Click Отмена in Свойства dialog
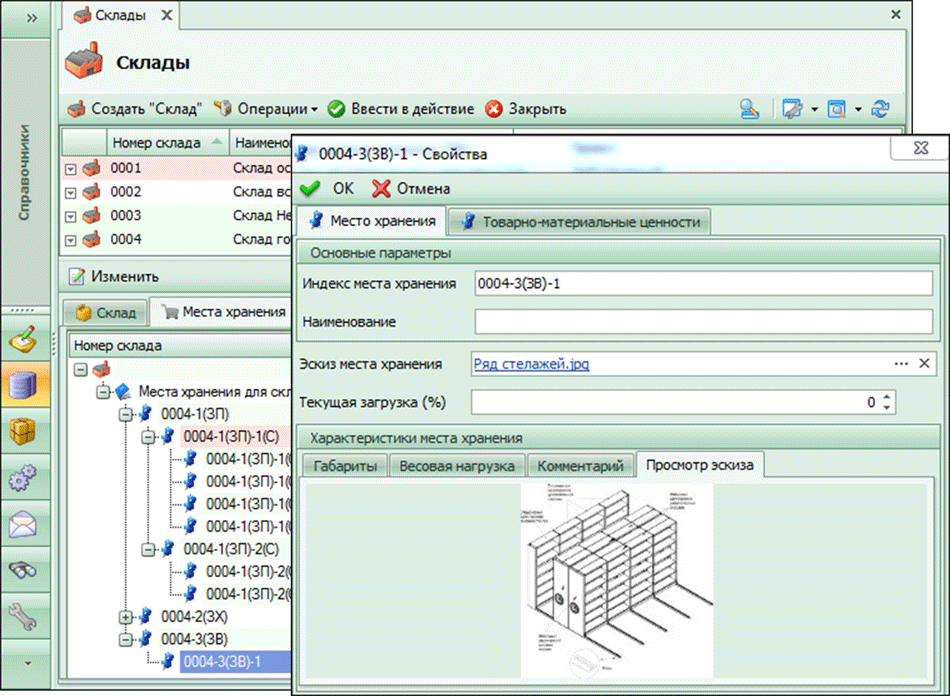950x696 pixels. pos(411,189)
